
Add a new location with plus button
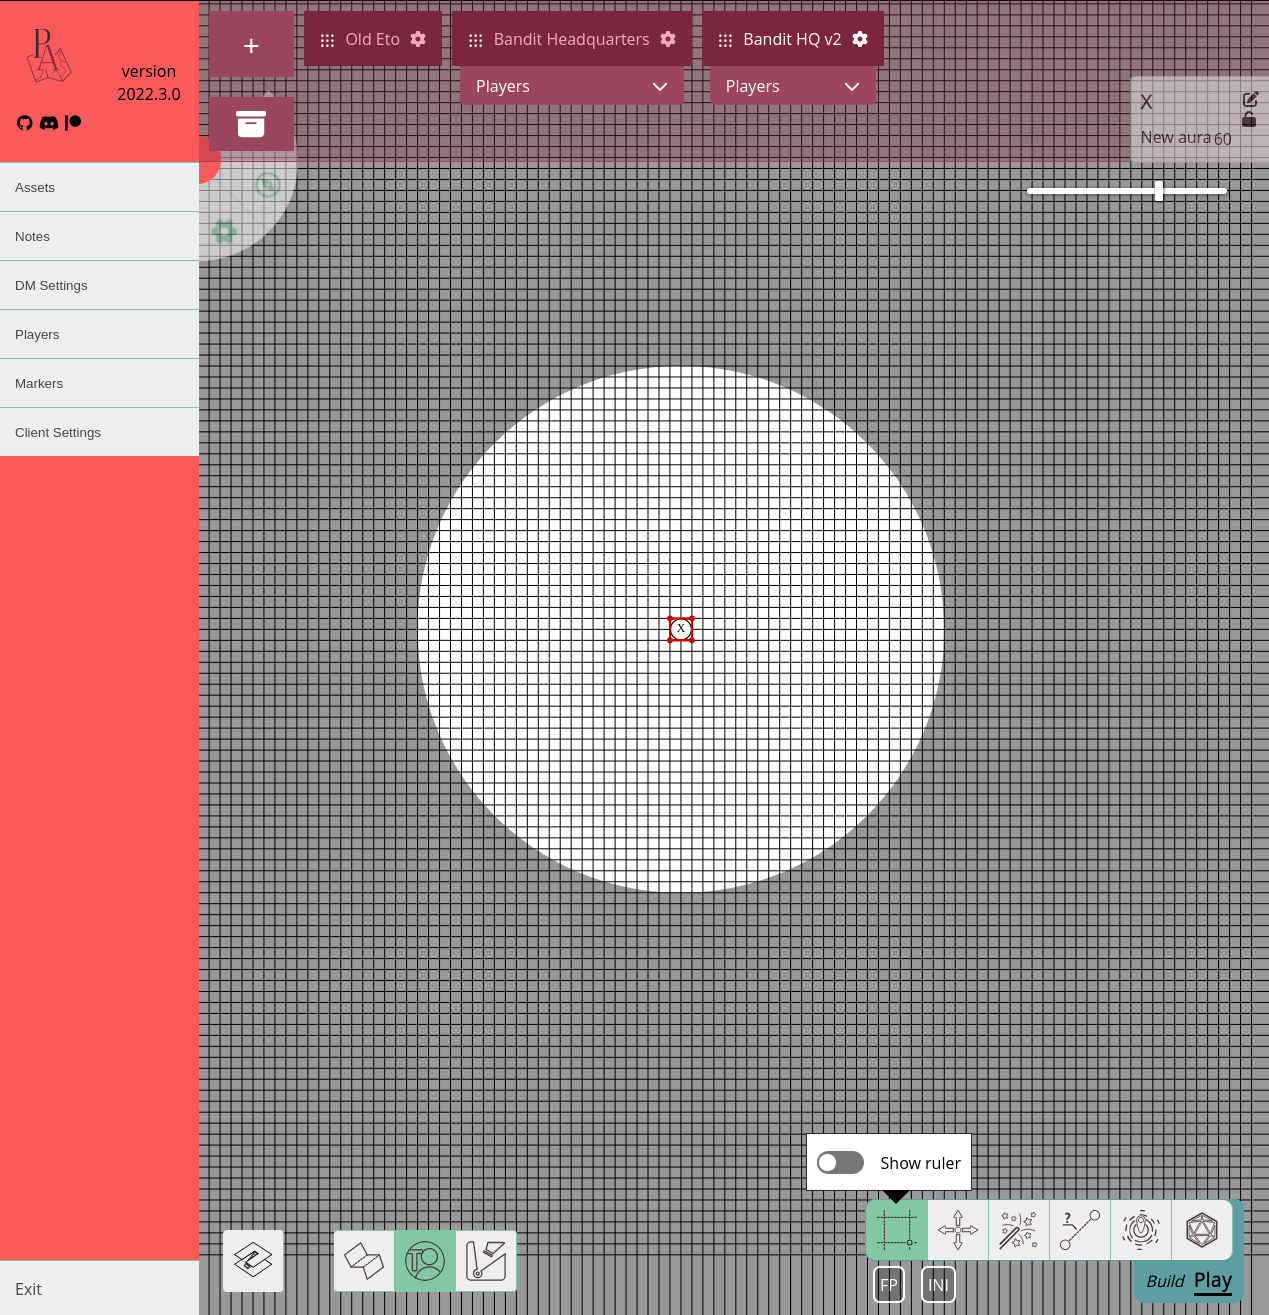point(251,45)
